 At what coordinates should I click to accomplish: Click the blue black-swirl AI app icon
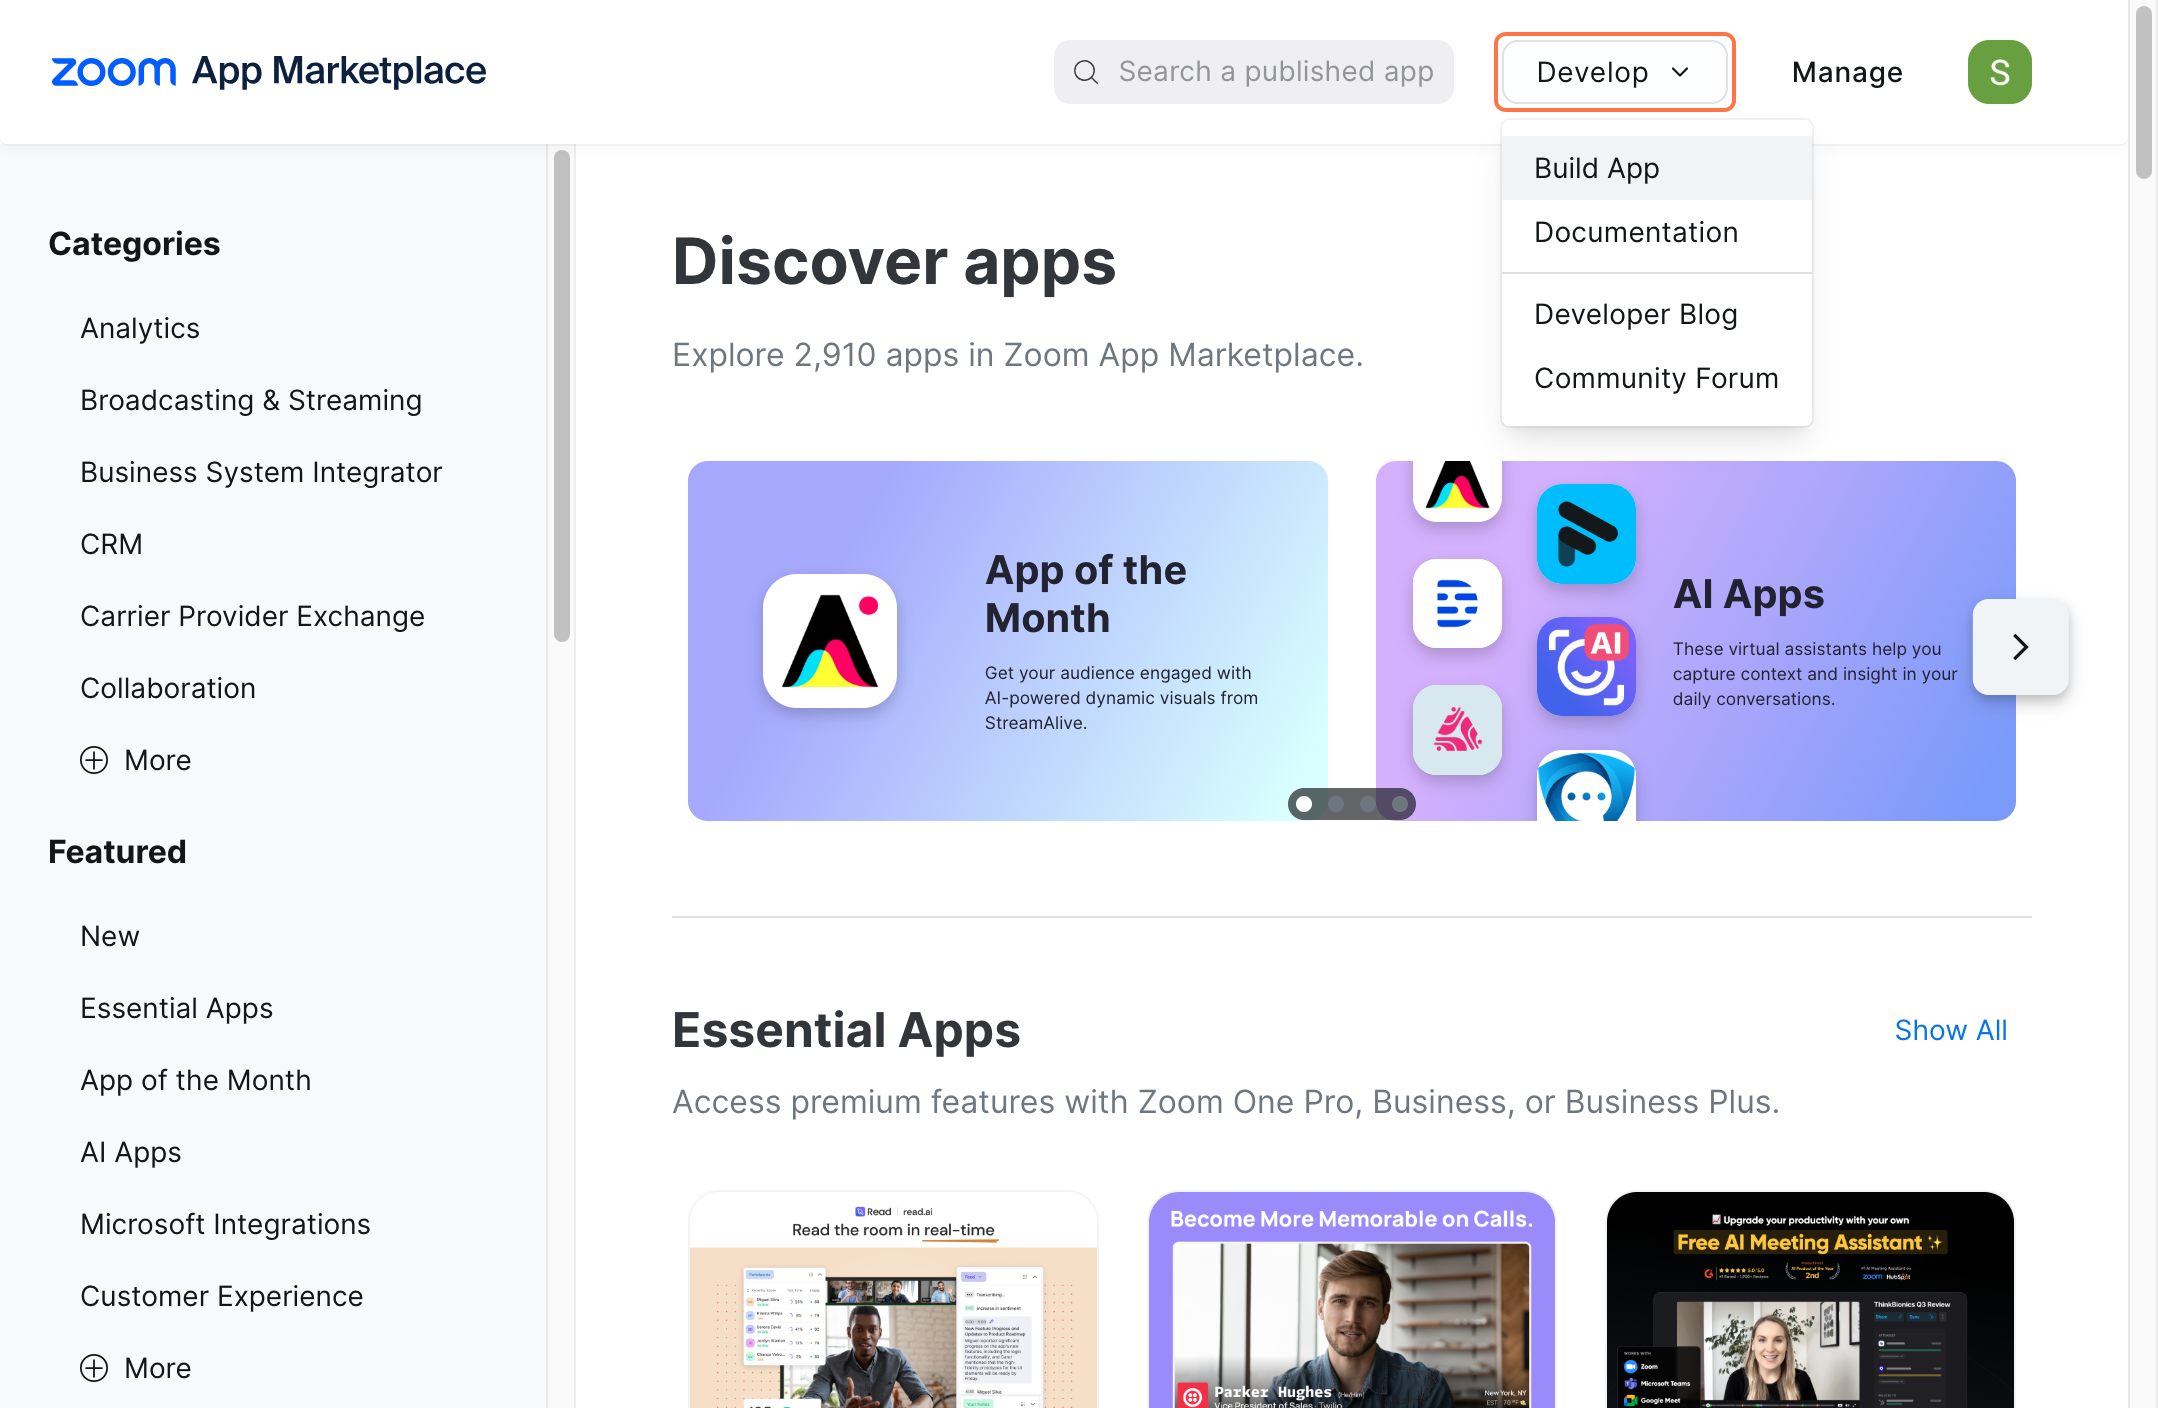click(x=1586, y=534)
